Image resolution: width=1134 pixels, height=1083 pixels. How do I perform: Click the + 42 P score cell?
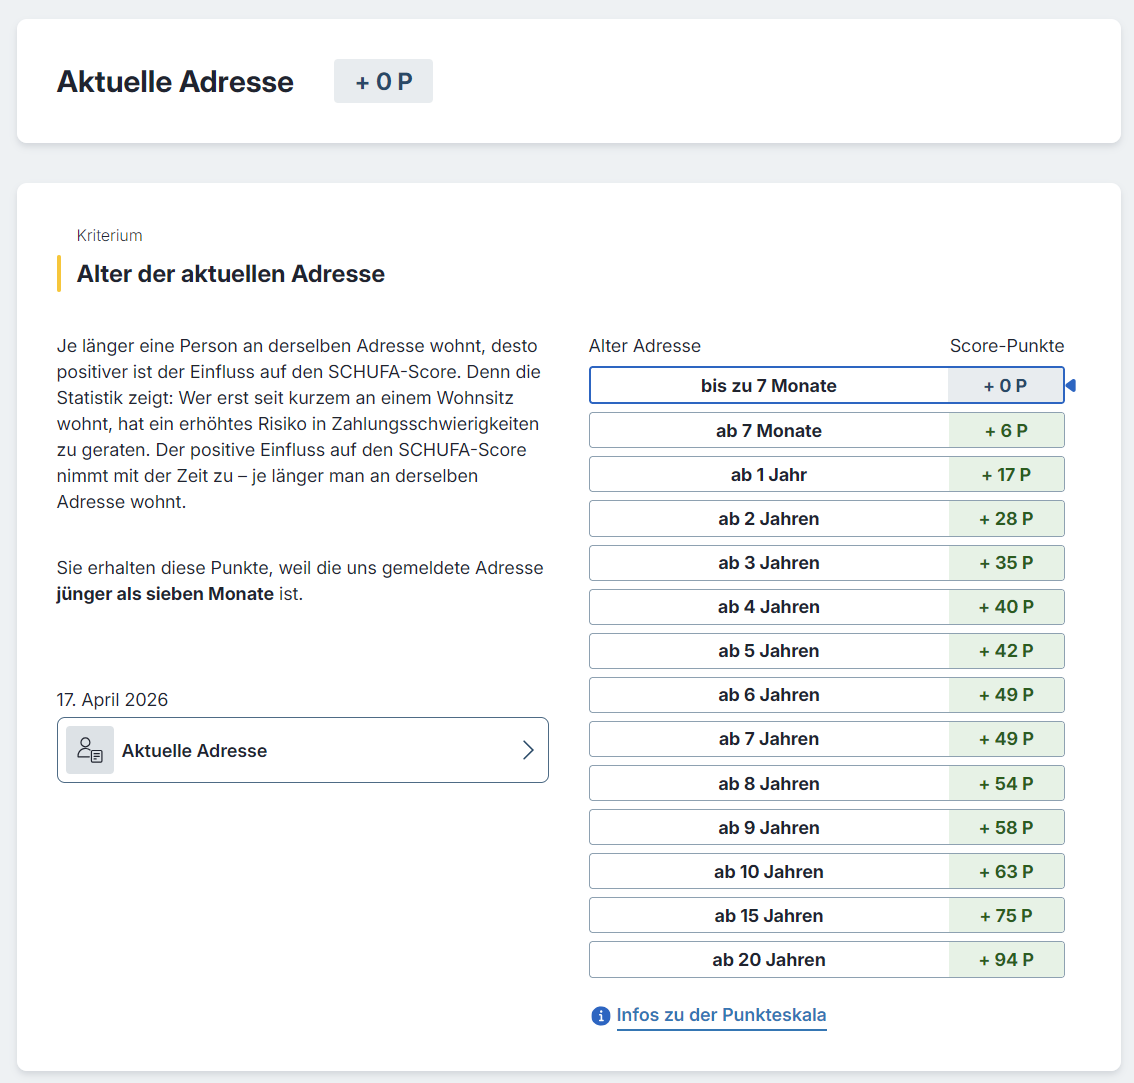(1006, 651)
